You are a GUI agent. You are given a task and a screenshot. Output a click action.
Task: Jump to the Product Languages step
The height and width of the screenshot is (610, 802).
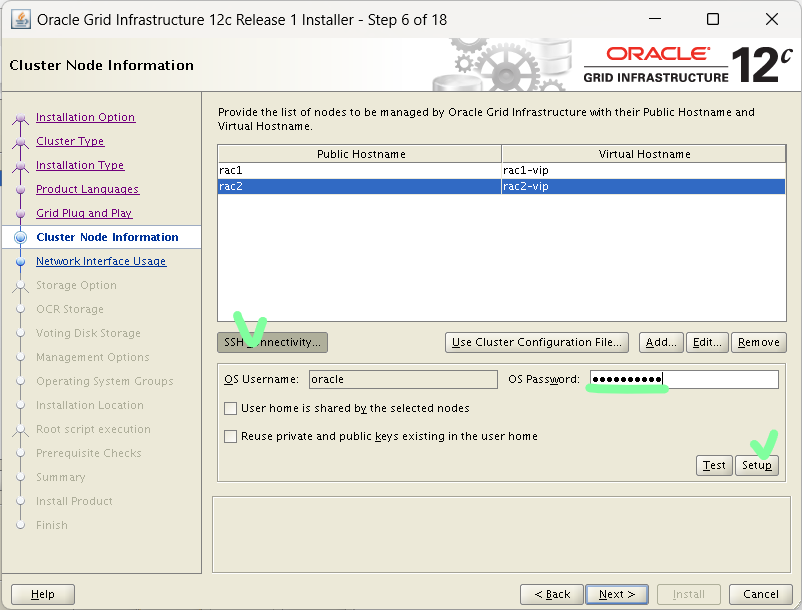point(87,189)
